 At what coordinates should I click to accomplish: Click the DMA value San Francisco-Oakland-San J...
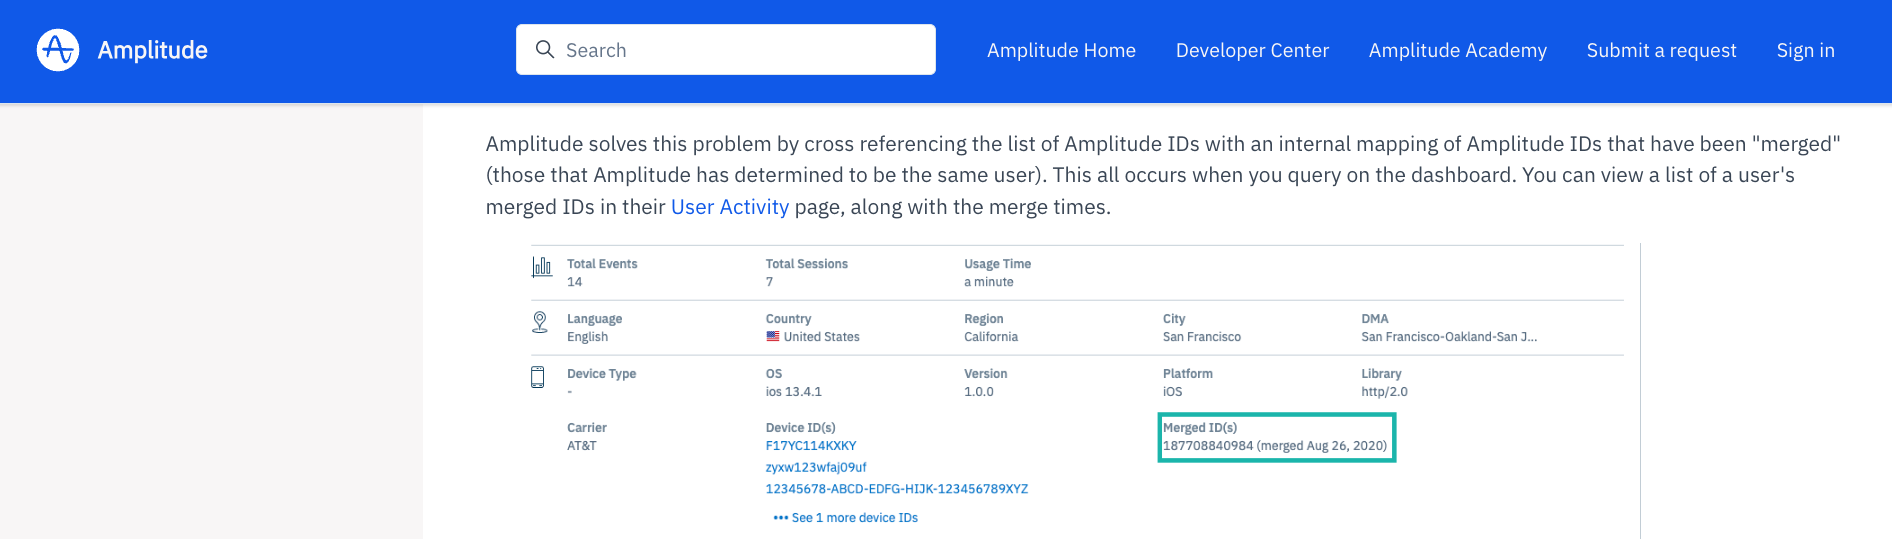[x=1449, y=337]
